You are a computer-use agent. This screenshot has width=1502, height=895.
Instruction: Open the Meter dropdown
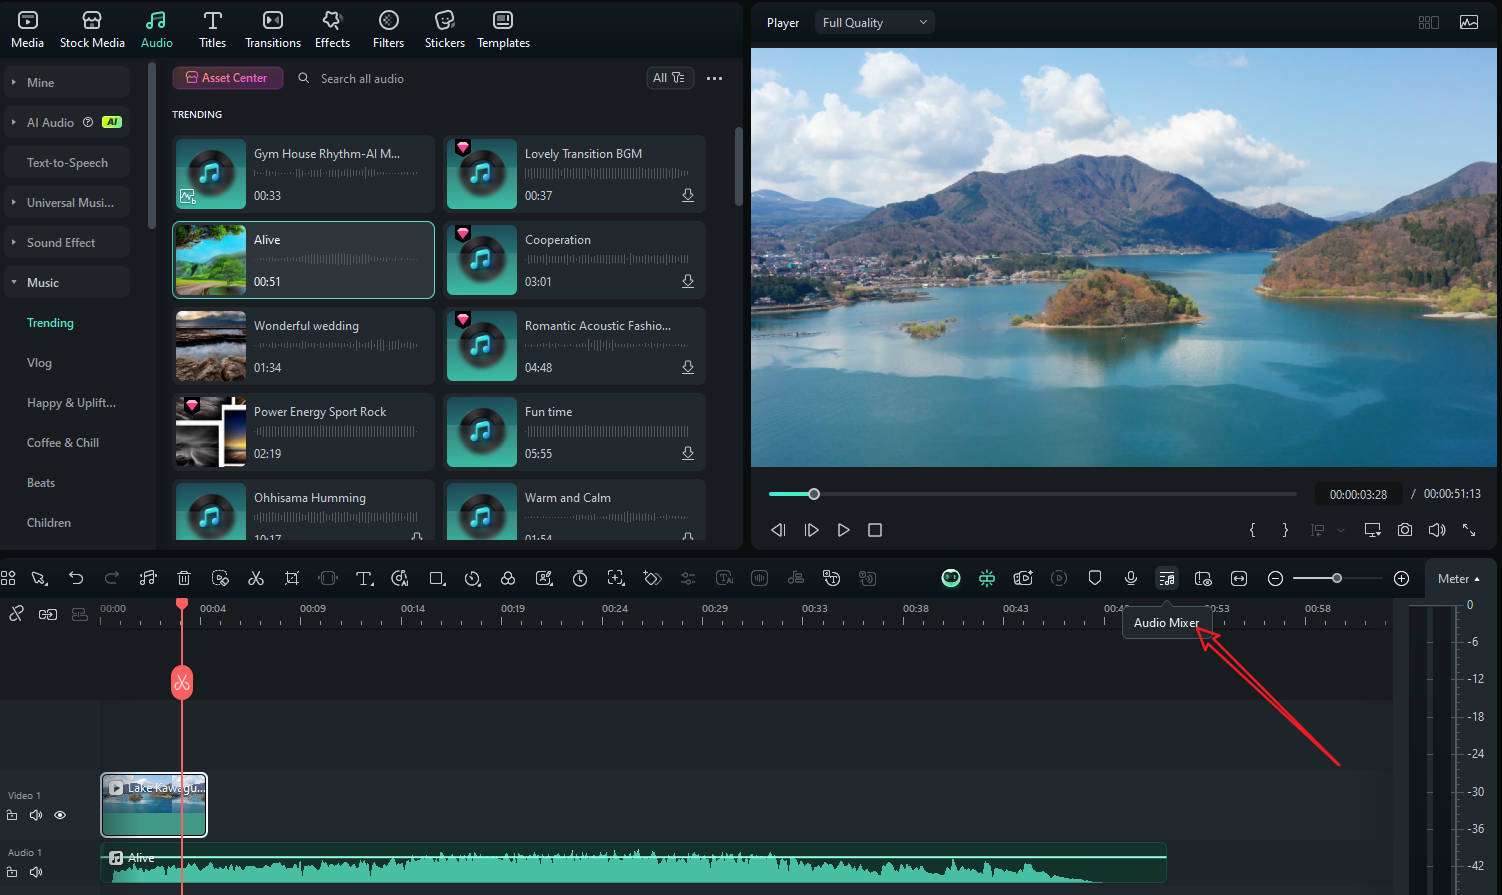[1459, 579]
